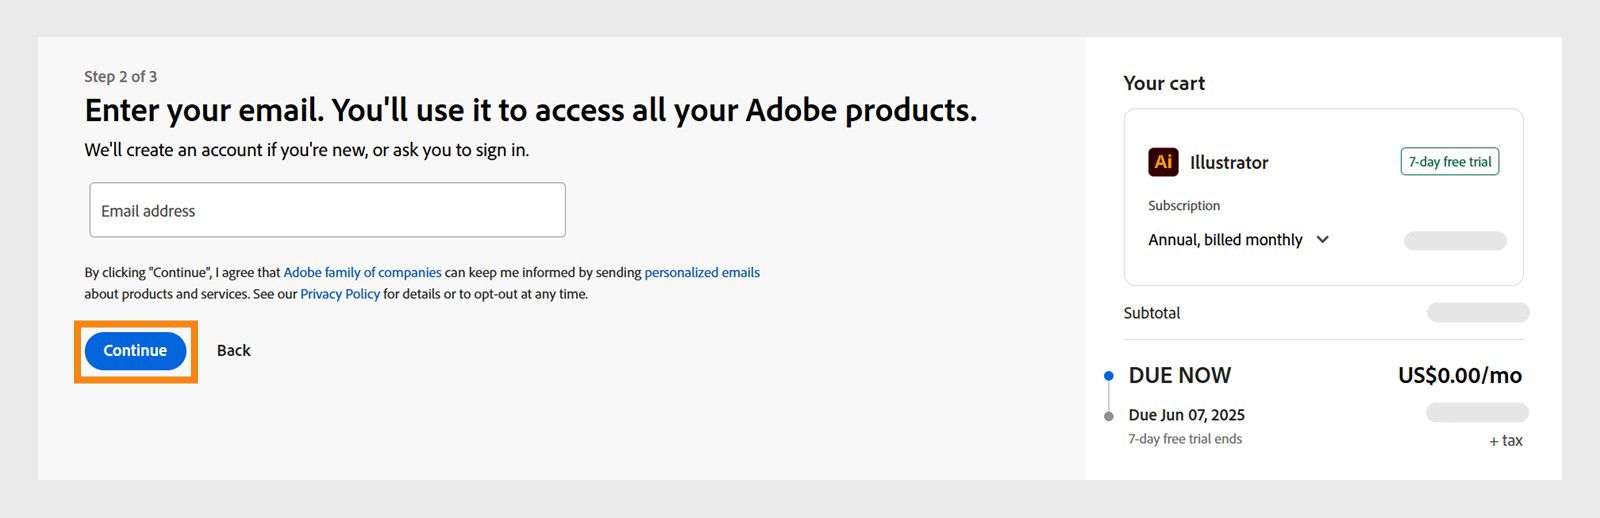Focus the Email address input field
The height and width of the screenshot is (518, 1600).
coord(327,210)
